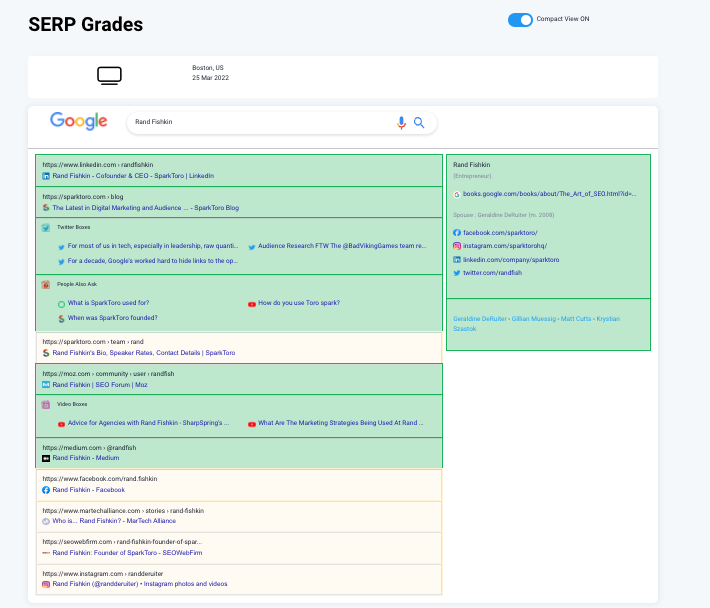
Task: Open Rand Fishkin Cofounder & CEO LinkedIn link
Action: pyautogui.click(x=133, y=176)
